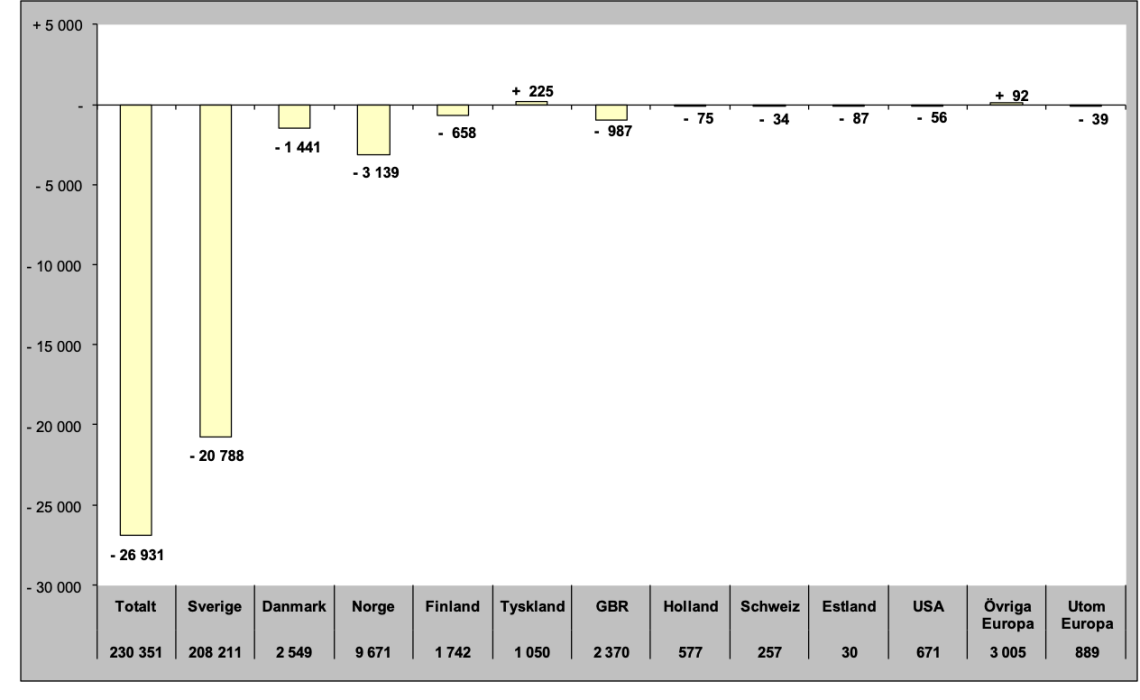Screen dimensions: 1140x700
Task: Click the value 671 under USA
Action: point(928,653)
